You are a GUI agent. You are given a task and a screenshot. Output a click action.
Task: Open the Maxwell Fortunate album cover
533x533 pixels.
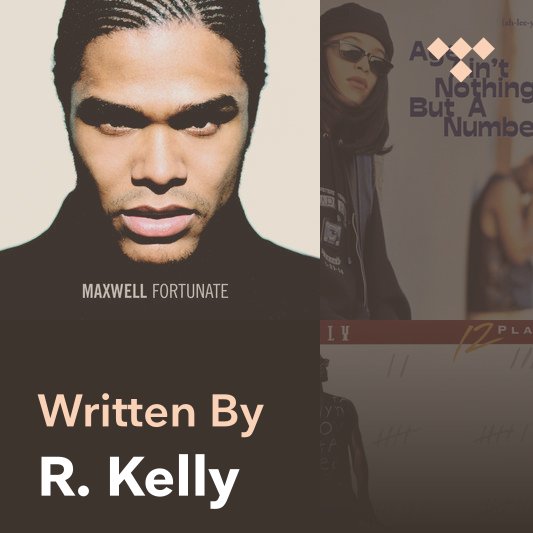[x=160, y=160]
